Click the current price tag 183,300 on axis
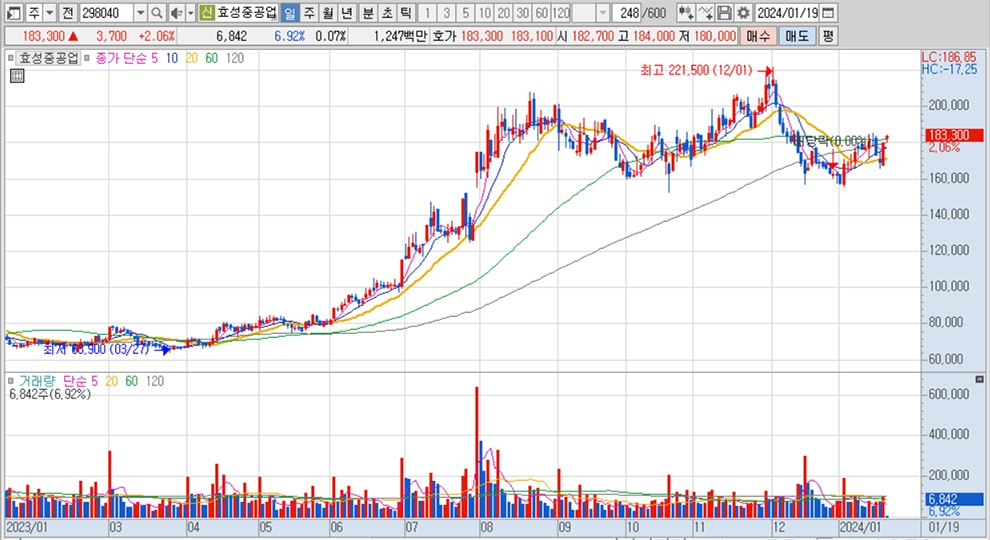Screen dimensions: 990x540 pyautogui.click(x=955, y=135)
